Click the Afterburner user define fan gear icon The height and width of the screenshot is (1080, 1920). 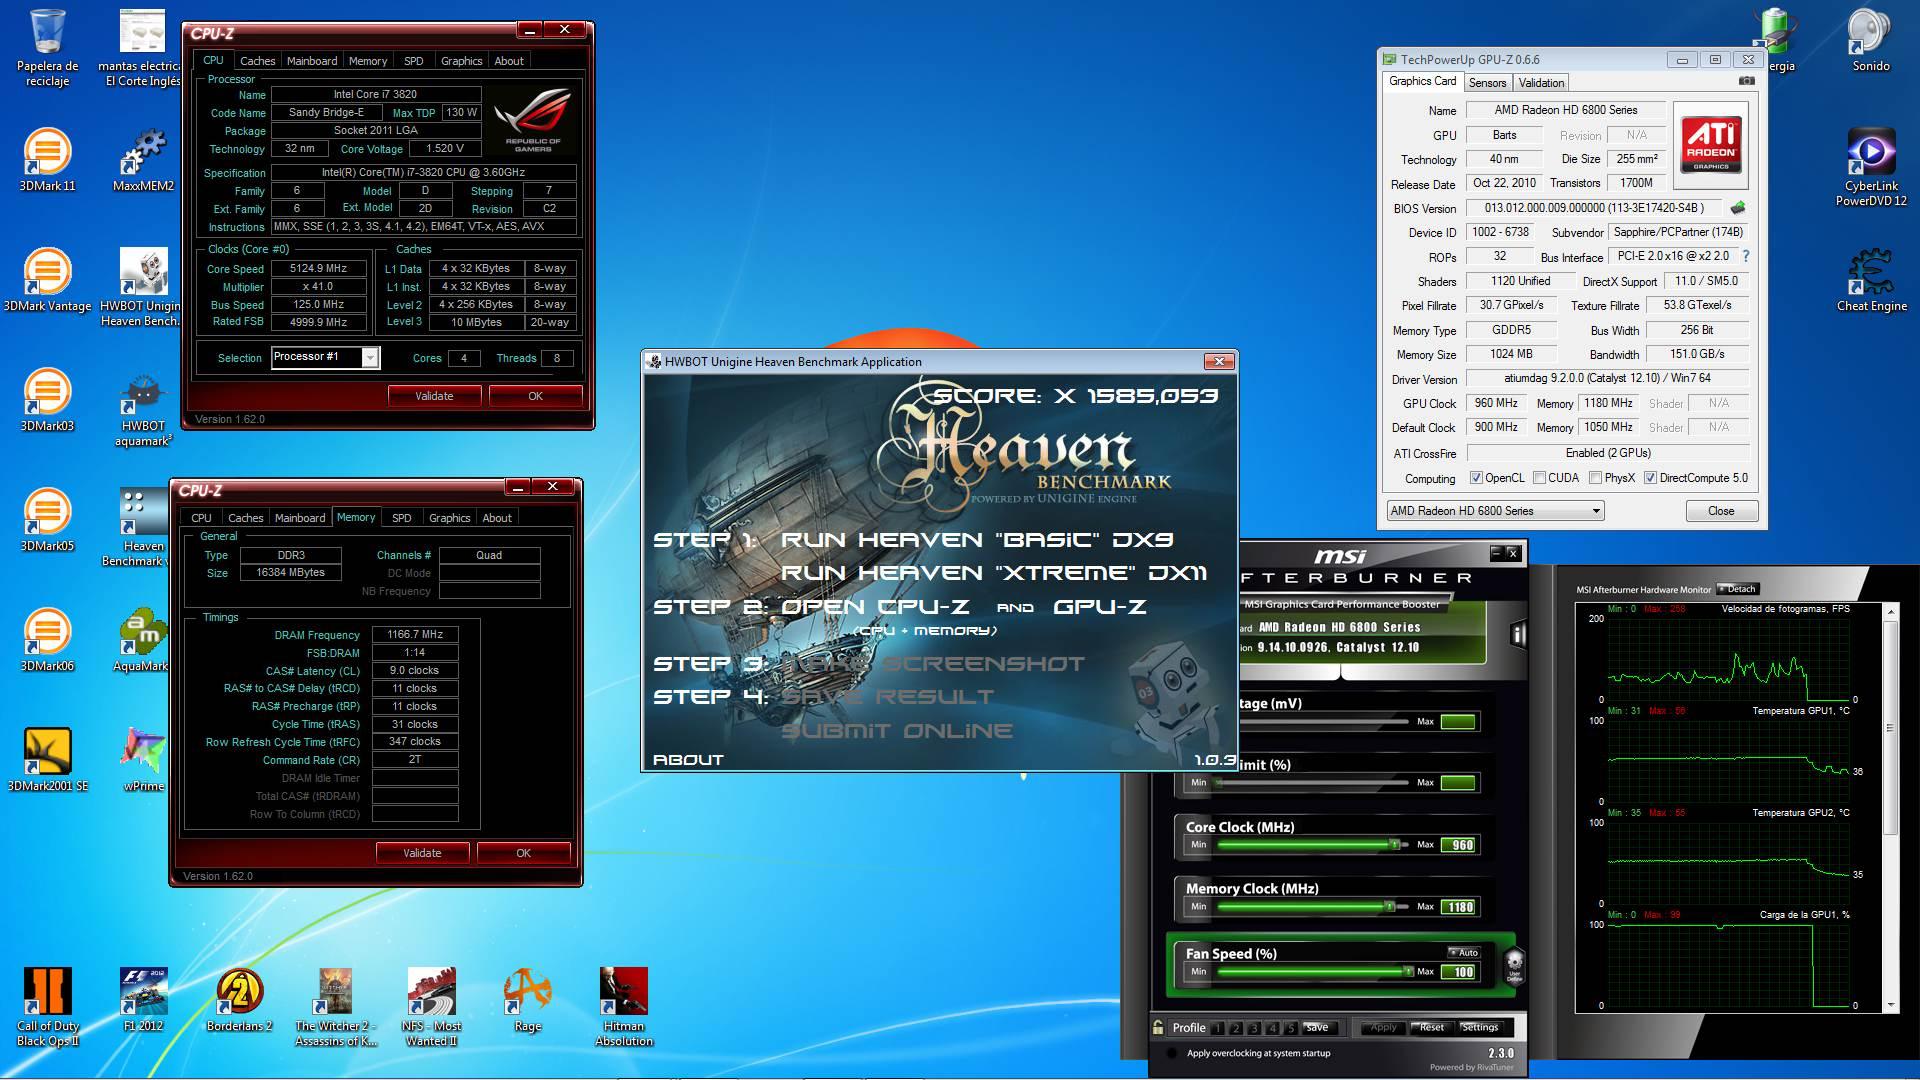[x=1514, y=965]
